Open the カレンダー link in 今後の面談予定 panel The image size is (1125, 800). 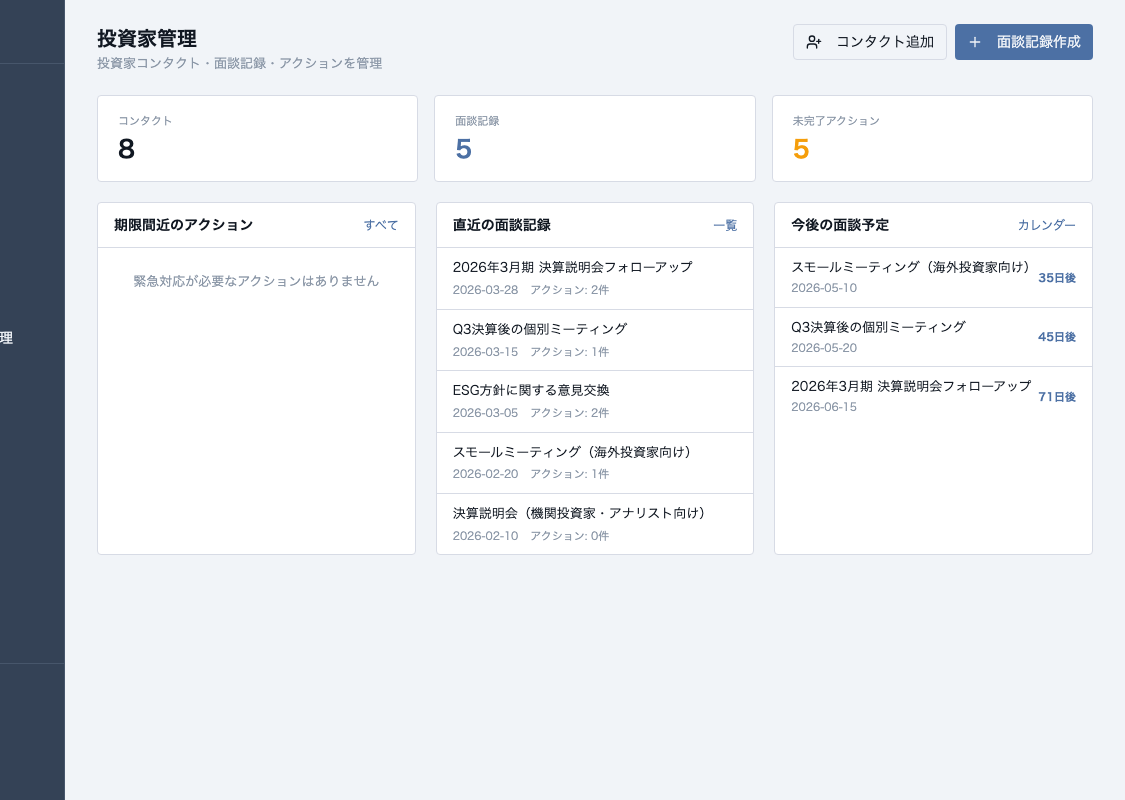tap(1046, 225)
